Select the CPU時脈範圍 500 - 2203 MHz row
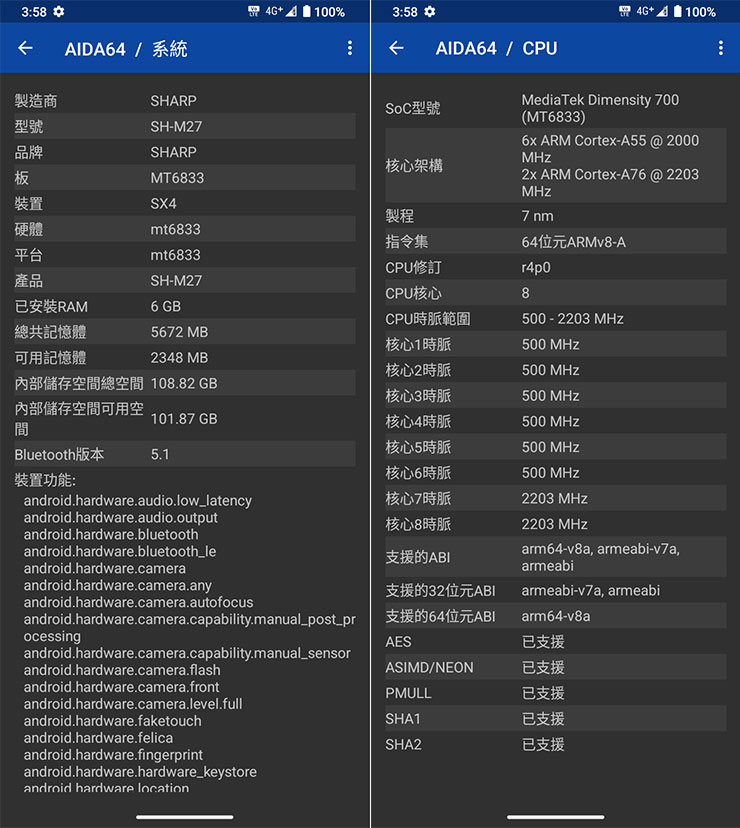This screenshot has height=828, width=740. [555, 318]
